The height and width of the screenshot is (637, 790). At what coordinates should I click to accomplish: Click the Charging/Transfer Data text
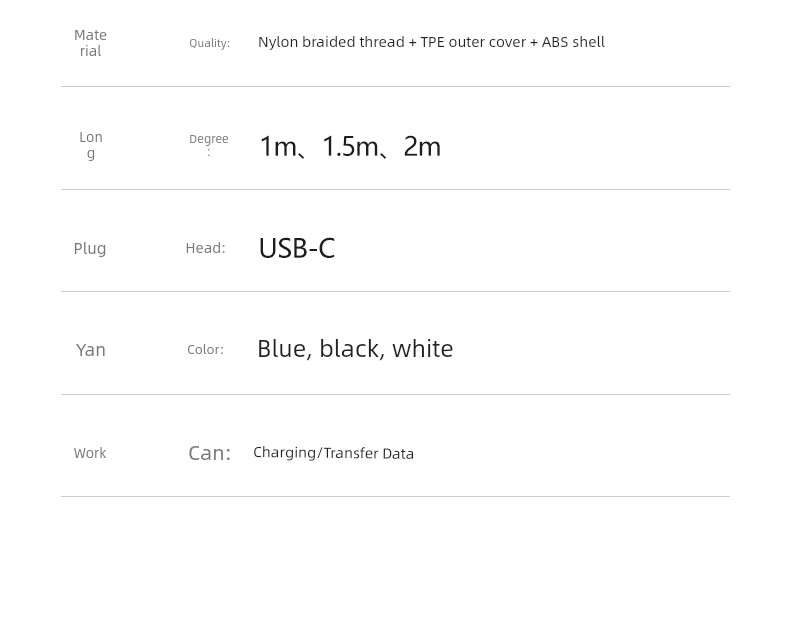click(x=334, y=453)
